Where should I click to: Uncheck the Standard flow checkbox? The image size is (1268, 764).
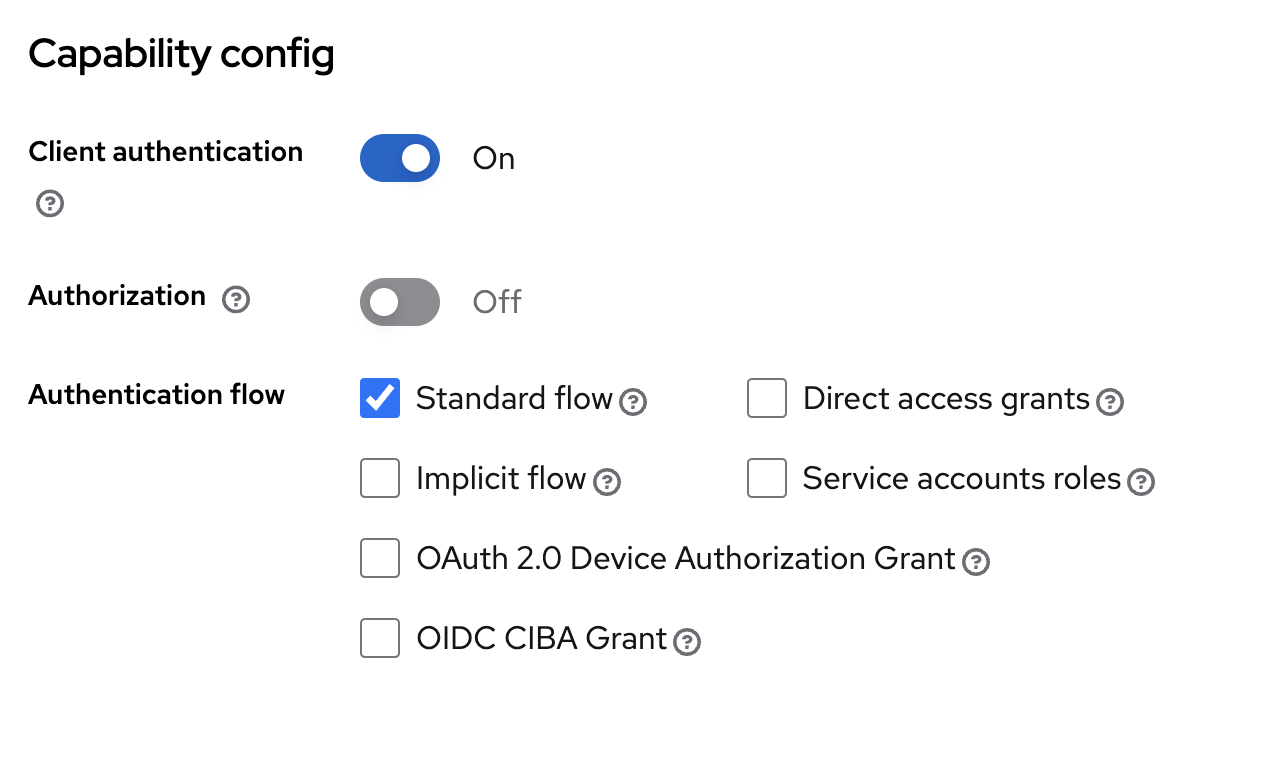coord(380,398)
